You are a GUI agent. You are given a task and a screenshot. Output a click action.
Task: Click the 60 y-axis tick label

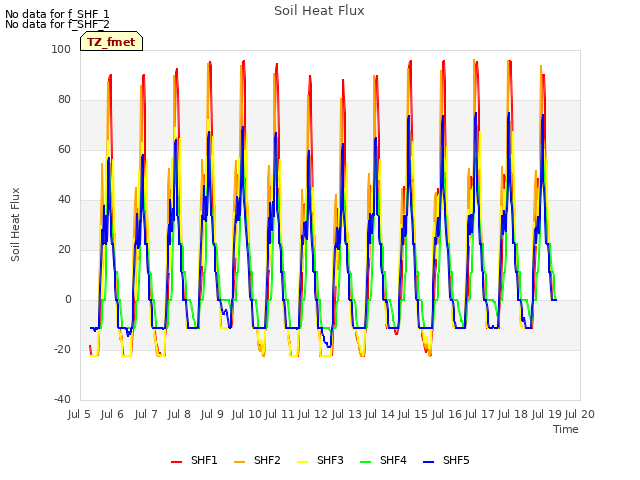(64, 149)
